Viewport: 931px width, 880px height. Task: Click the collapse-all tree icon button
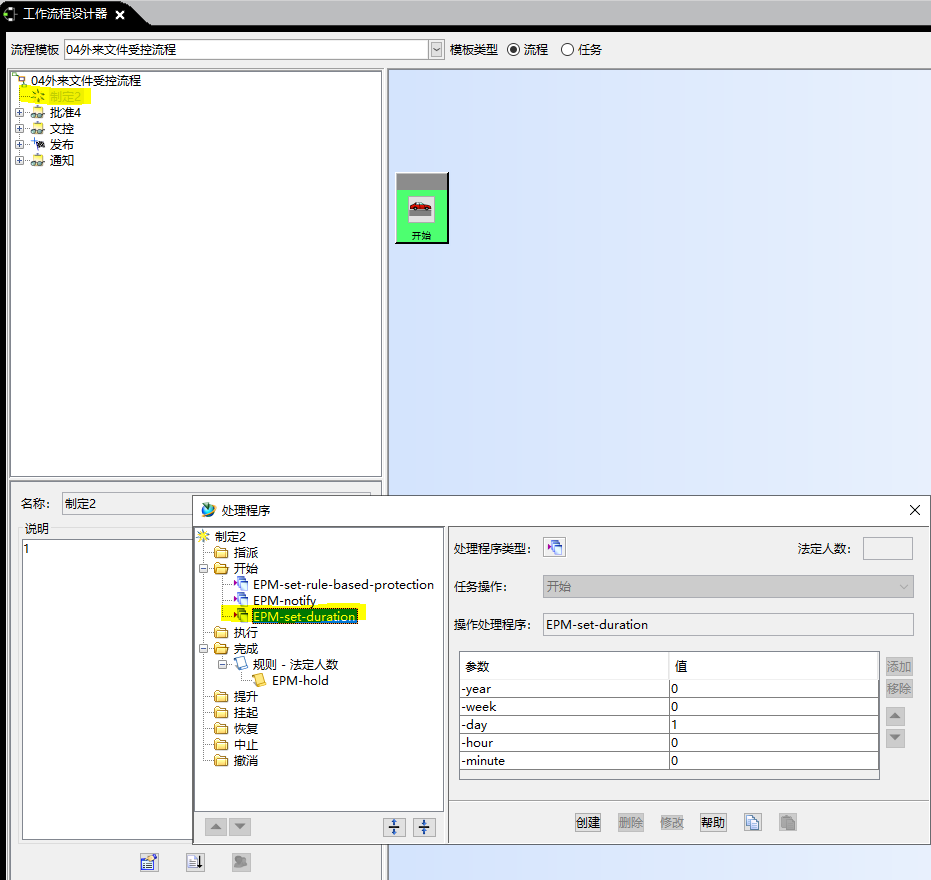tap(424, 827)
